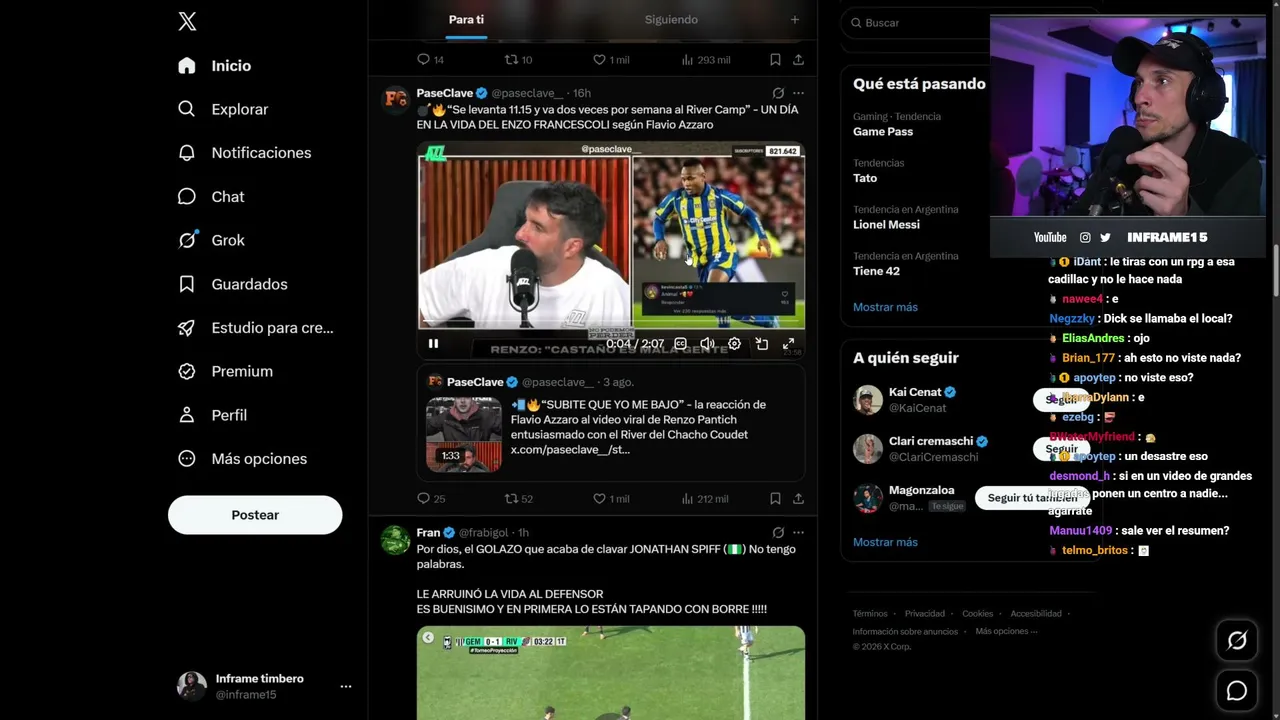1280x720 pixels.
Task: Click the Grok icon on Fran's post
Action: tap(778, 532)
